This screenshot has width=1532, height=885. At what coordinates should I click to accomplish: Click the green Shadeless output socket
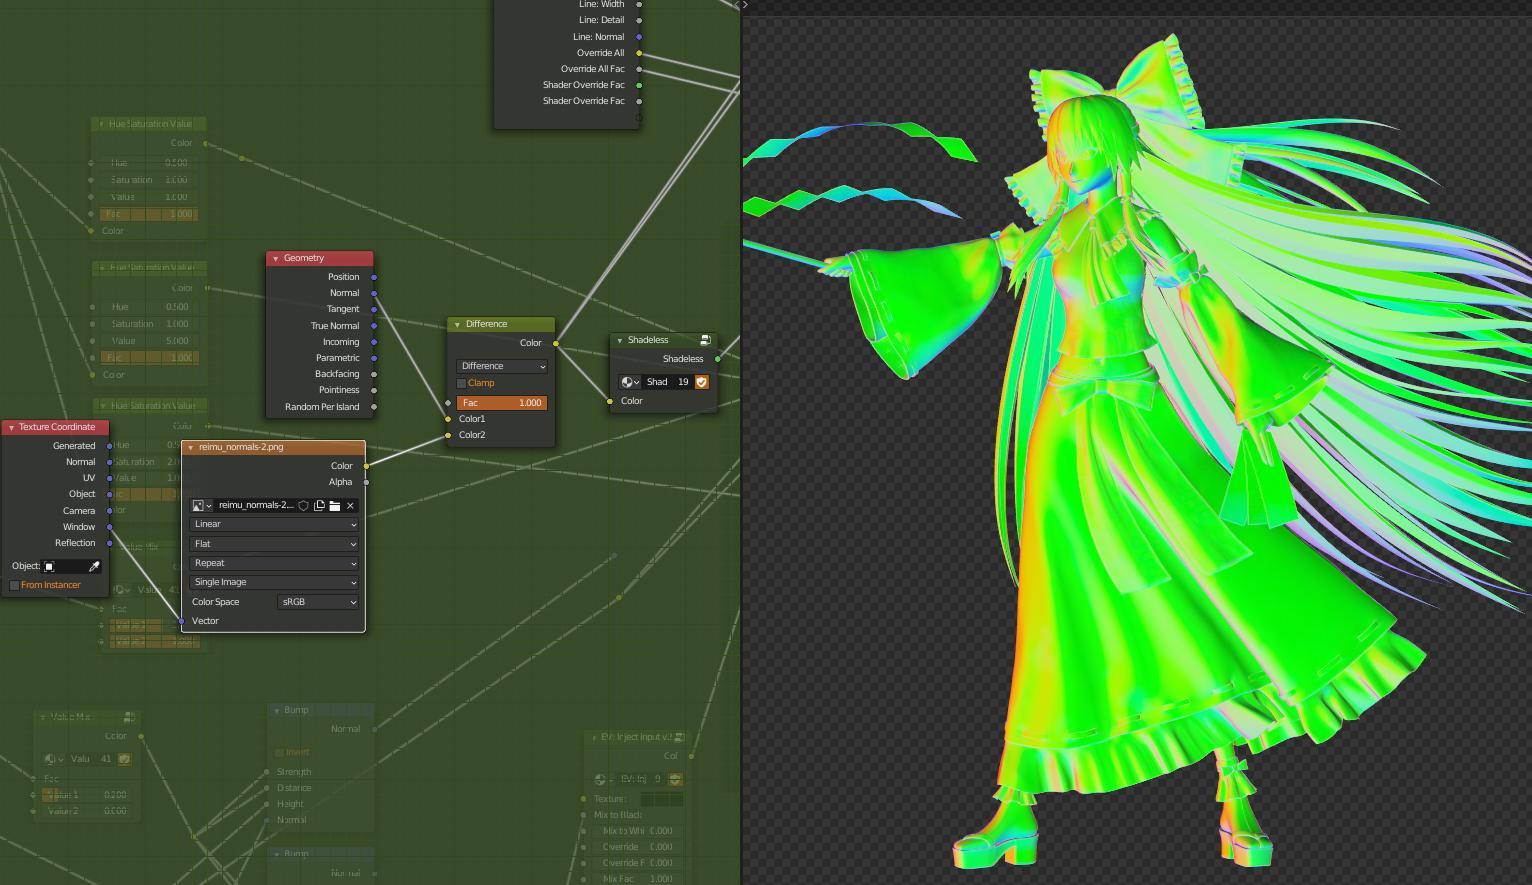[x=718, y=359]
